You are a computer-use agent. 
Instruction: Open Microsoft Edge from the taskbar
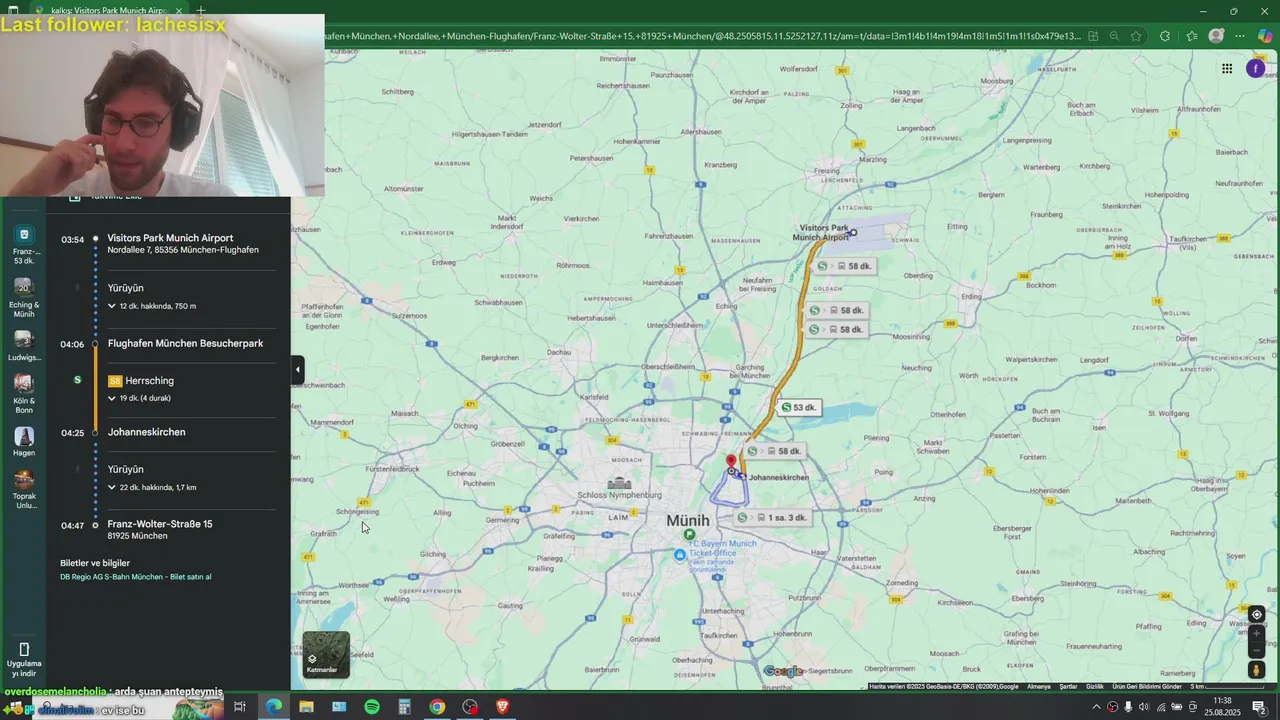(x=273, y=707)
